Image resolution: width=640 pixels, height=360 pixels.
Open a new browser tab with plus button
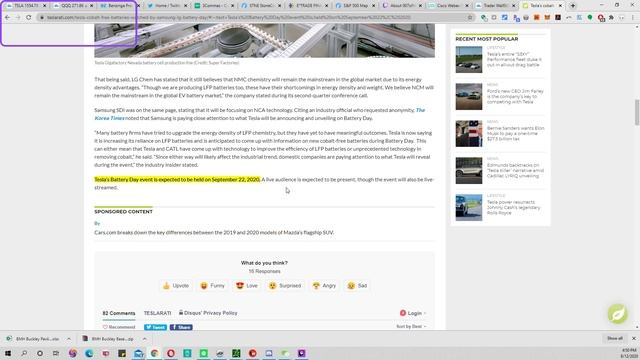tap(573, 6)
